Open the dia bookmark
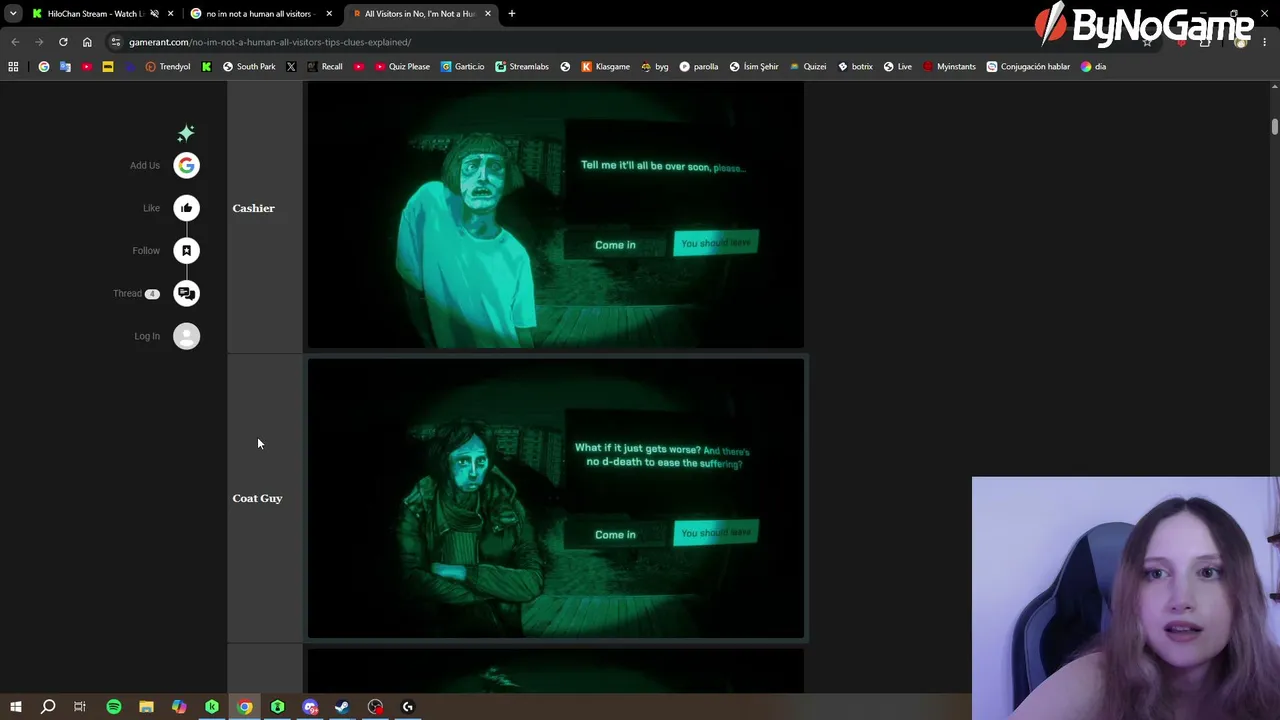This screenshot has width=1280, height=720. pos(1093,67)
